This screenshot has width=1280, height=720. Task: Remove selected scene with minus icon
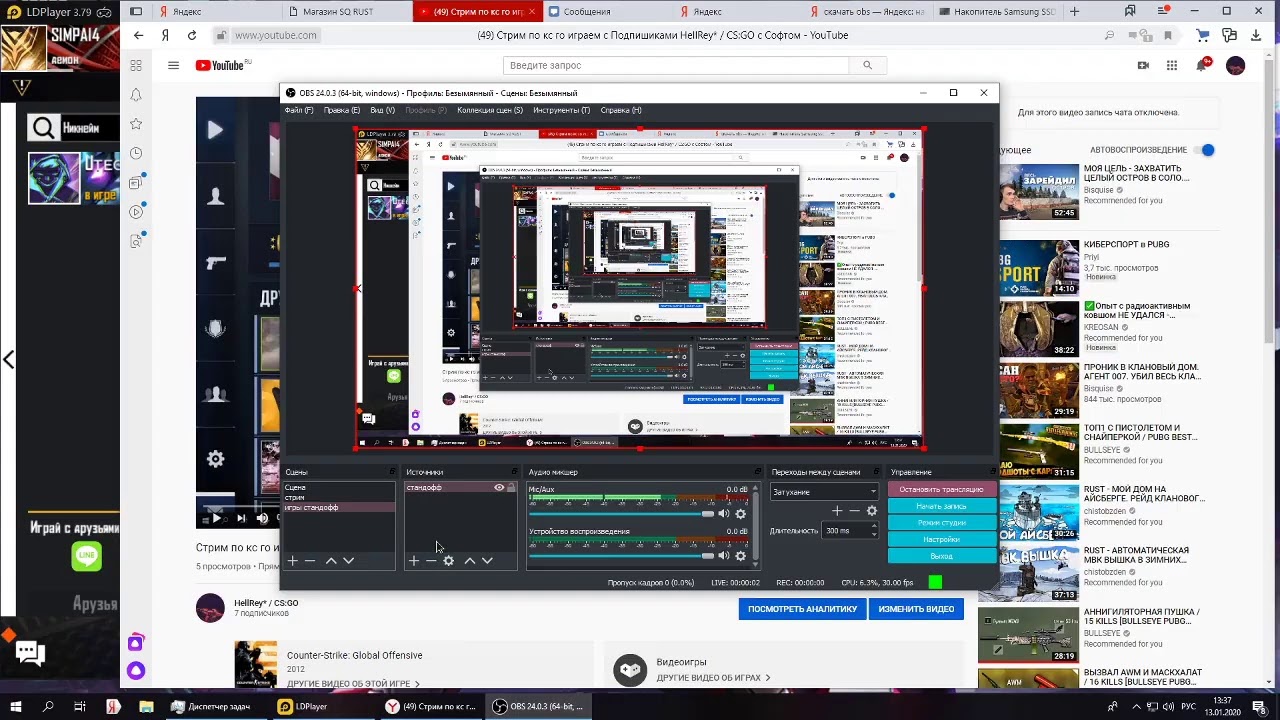(310, 561)
